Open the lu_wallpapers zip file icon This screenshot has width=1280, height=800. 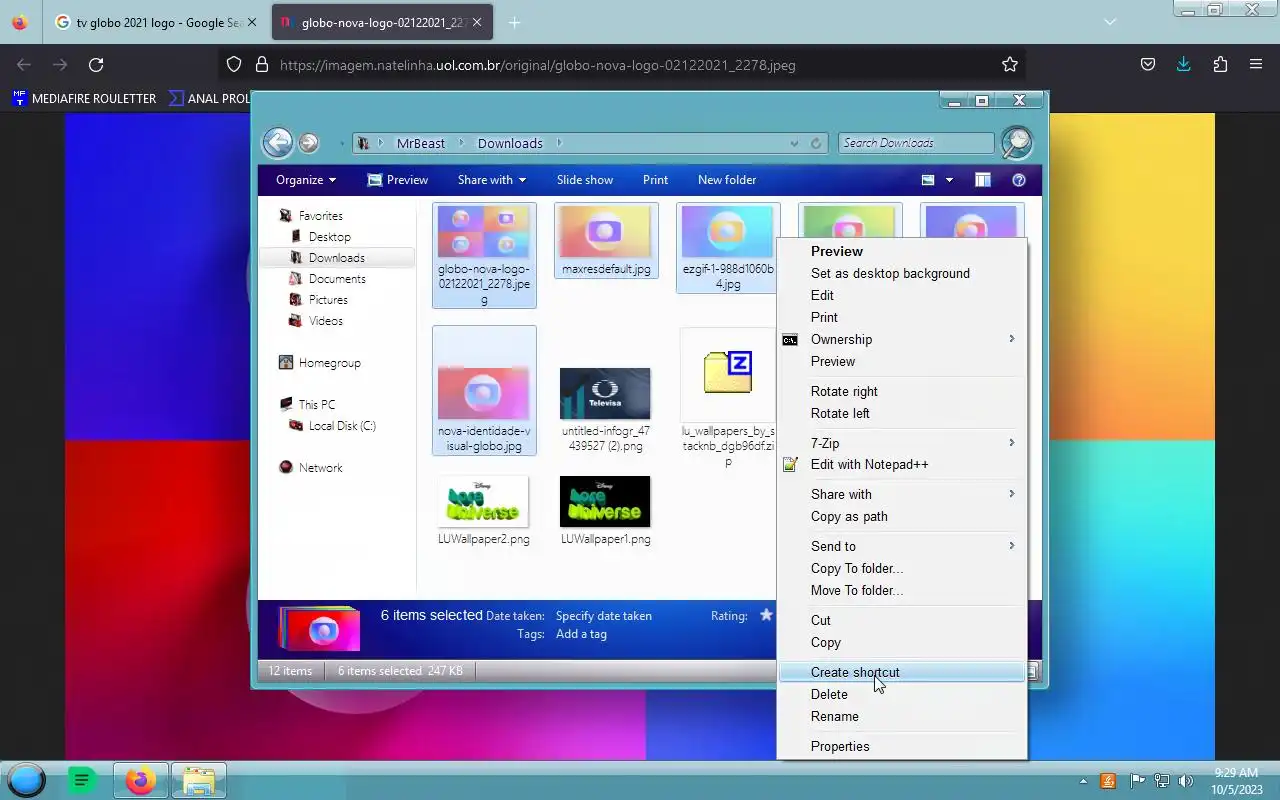click(x=728, y=373)
